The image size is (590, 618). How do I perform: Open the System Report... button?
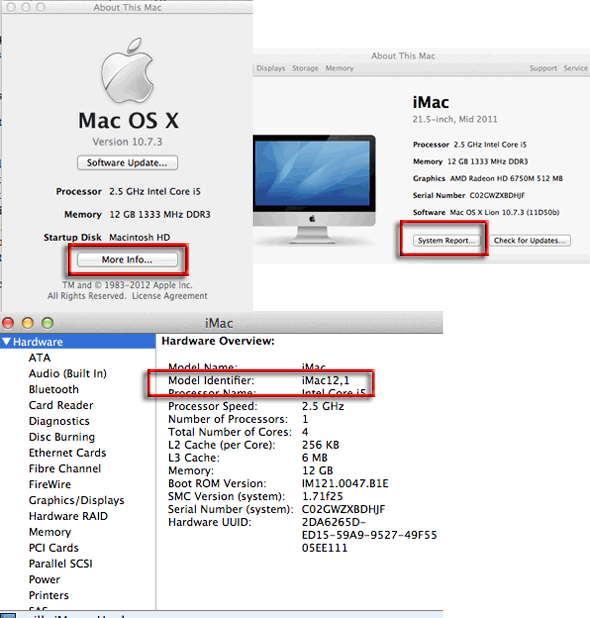pyautogui.click(x=446, y=240)
